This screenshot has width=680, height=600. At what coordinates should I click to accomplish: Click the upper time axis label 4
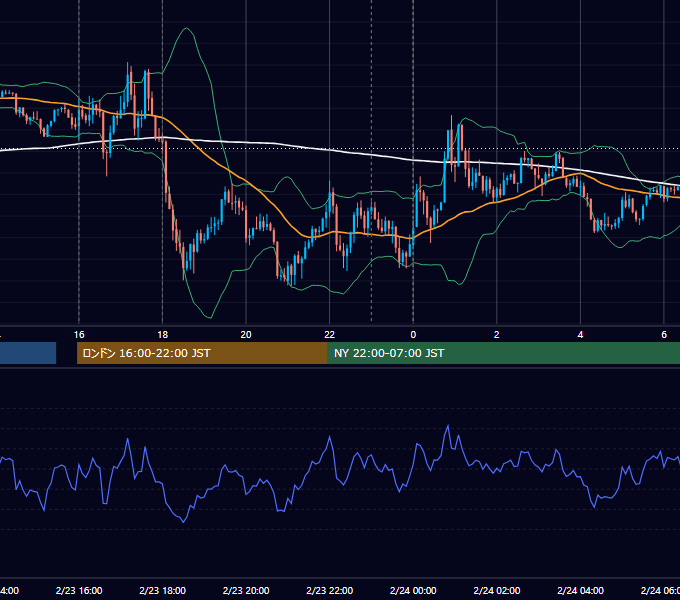click(x=580, y=335)
